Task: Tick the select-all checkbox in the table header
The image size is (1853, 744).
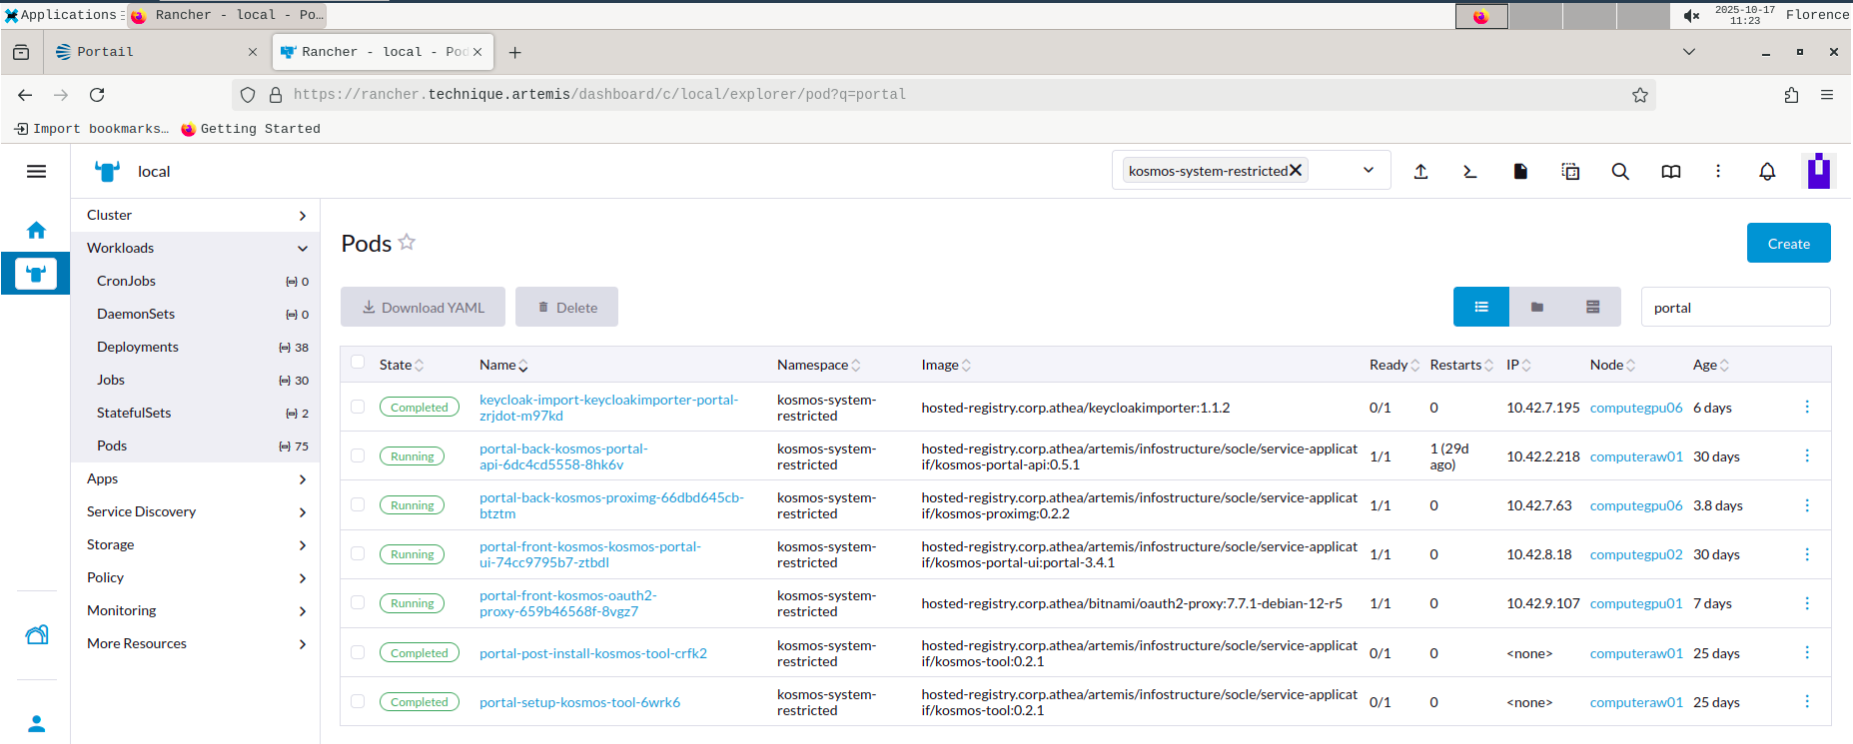Action: tap(358, 363)
